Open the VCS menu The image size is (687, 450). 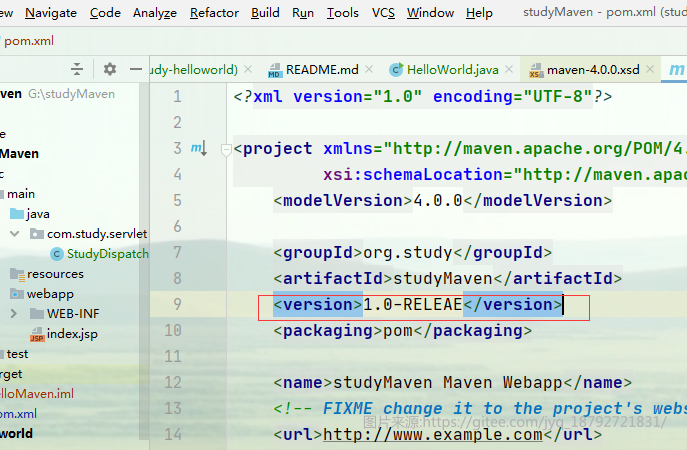click(x=383, y=13)
